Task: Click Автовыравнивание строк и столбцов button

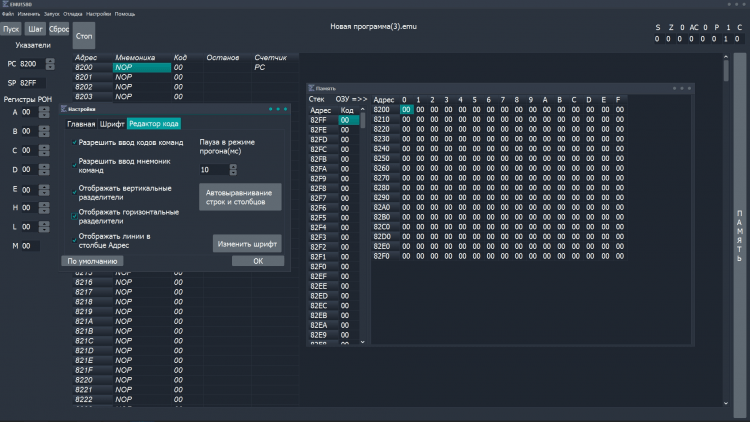Action: pyautogui.click(x=240, y=196)
